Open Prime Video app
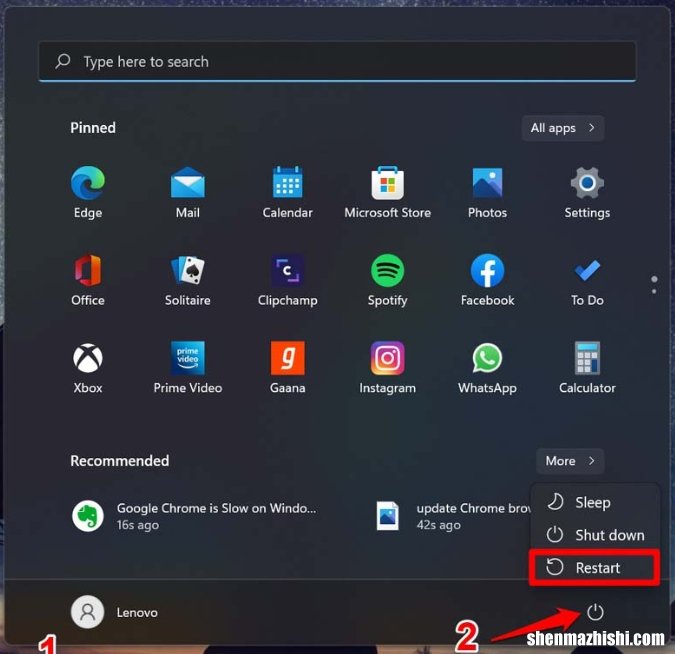 (188, 368)
